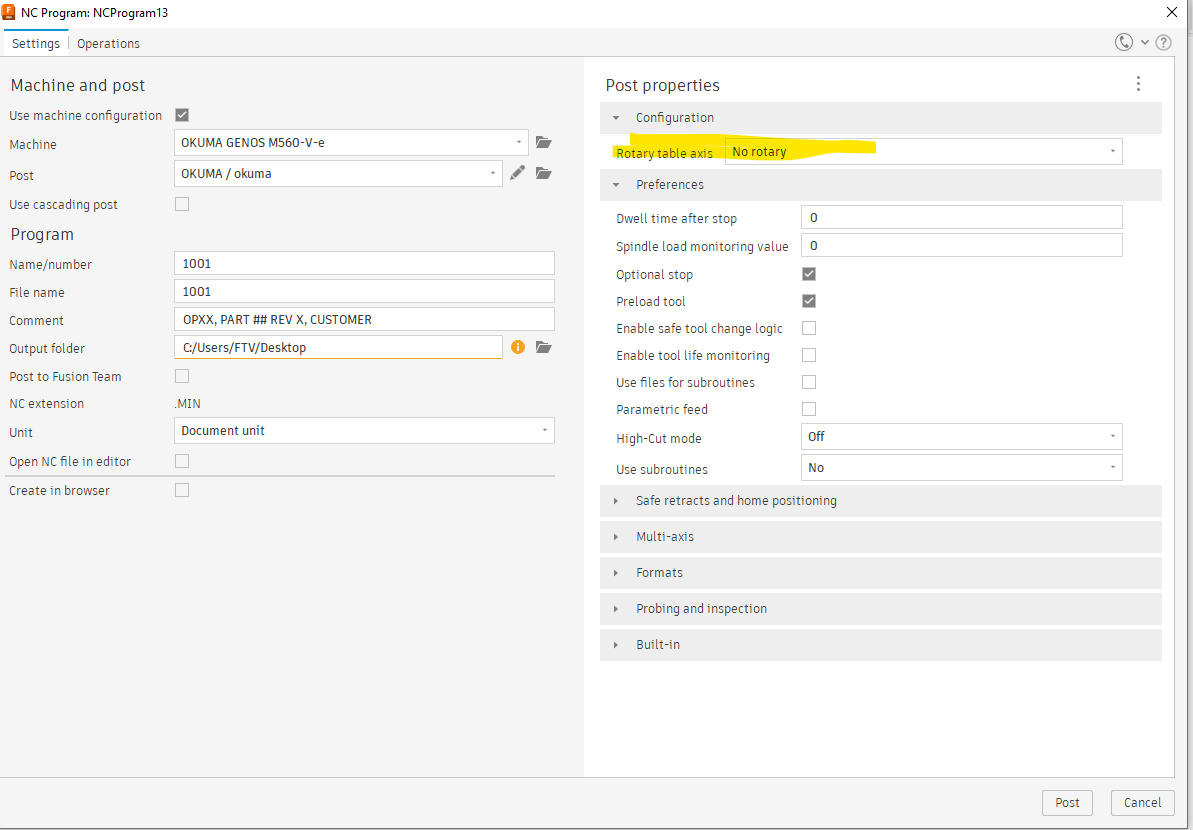Switch to the Settings tab
Screen dimensions: 1193x830
(36, 43)
